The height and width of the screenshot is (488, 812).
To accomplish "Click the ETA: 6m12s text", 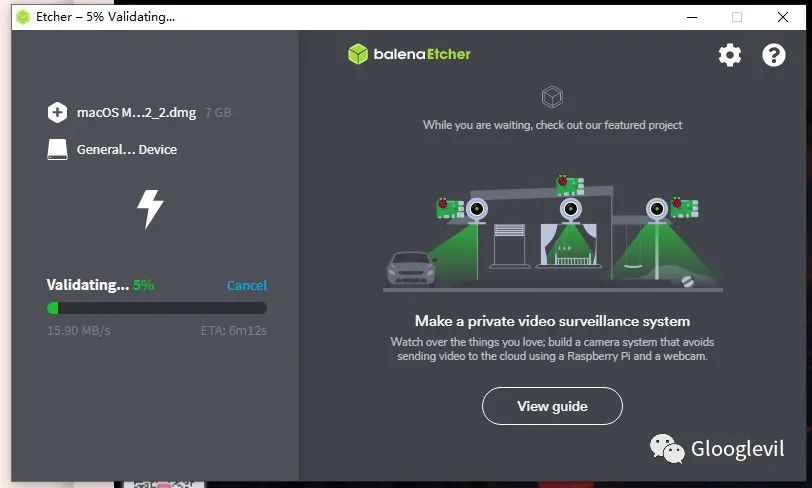I will 234,331.
